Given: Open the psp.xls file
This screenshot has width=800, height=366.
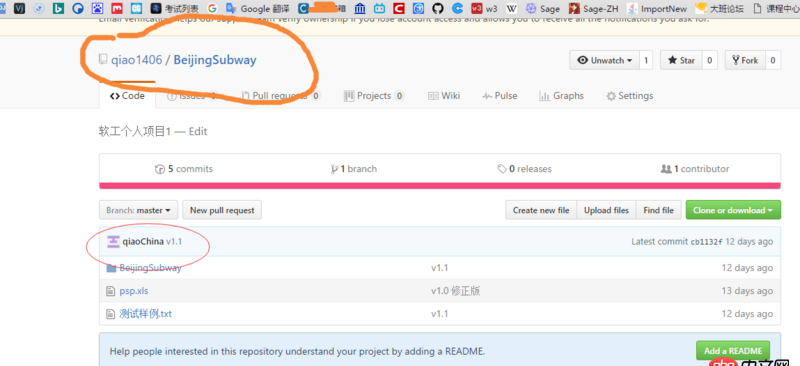Looking at the screenshot, I should click(x=134, y=291).
